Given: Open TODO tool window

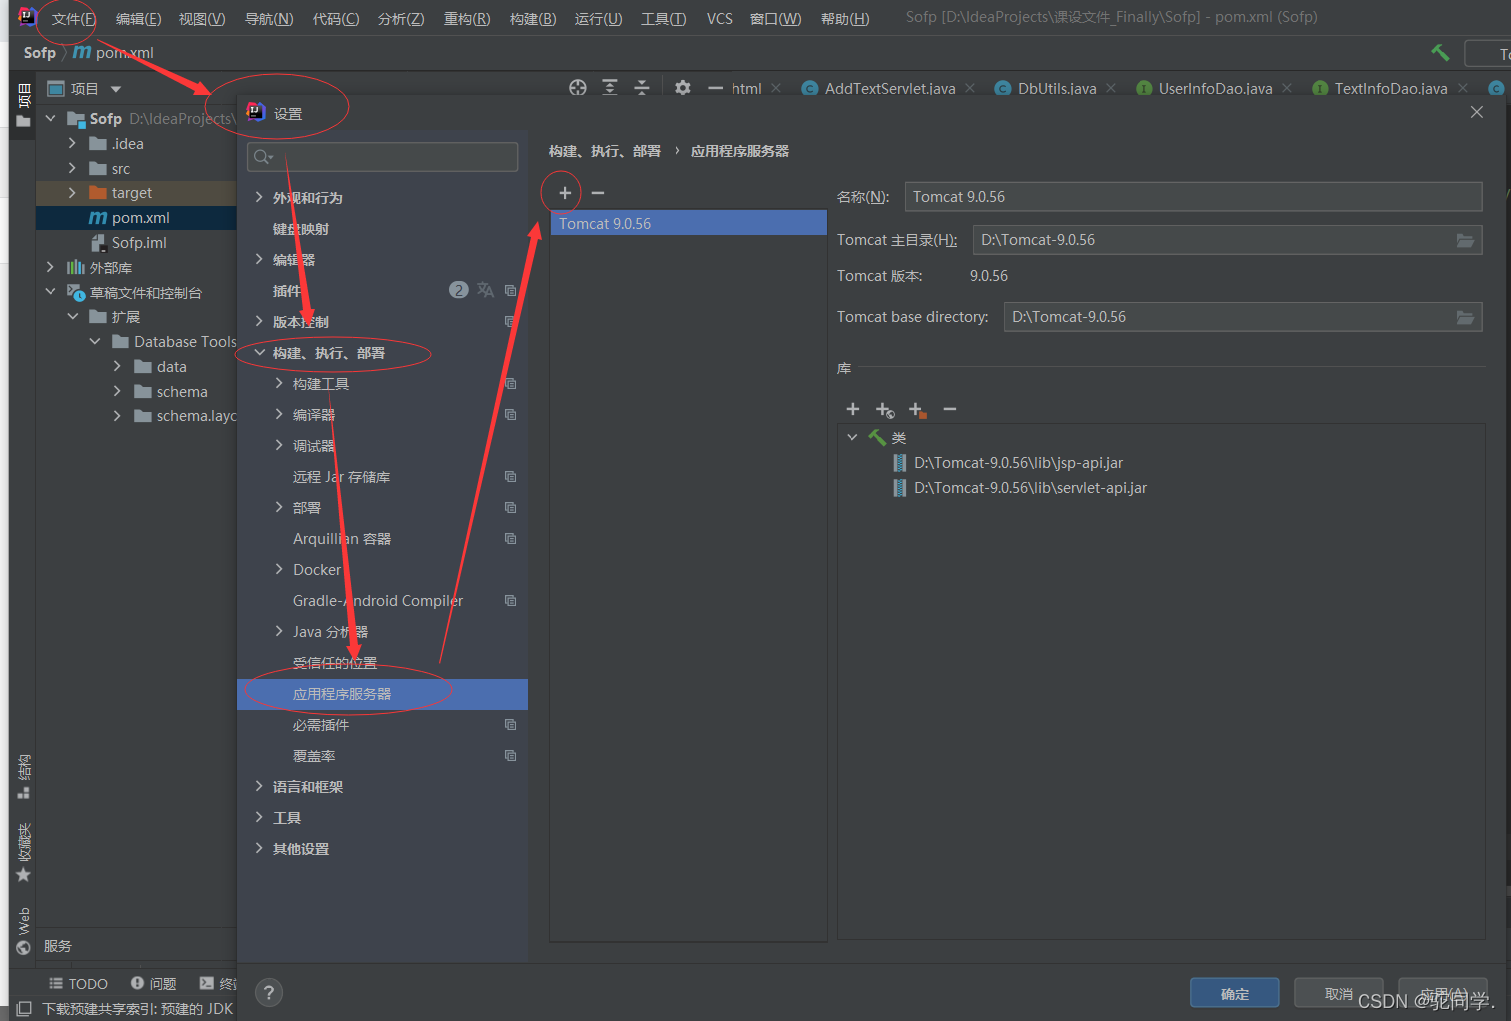Looking at the screenshot, I should pos(78,983).
